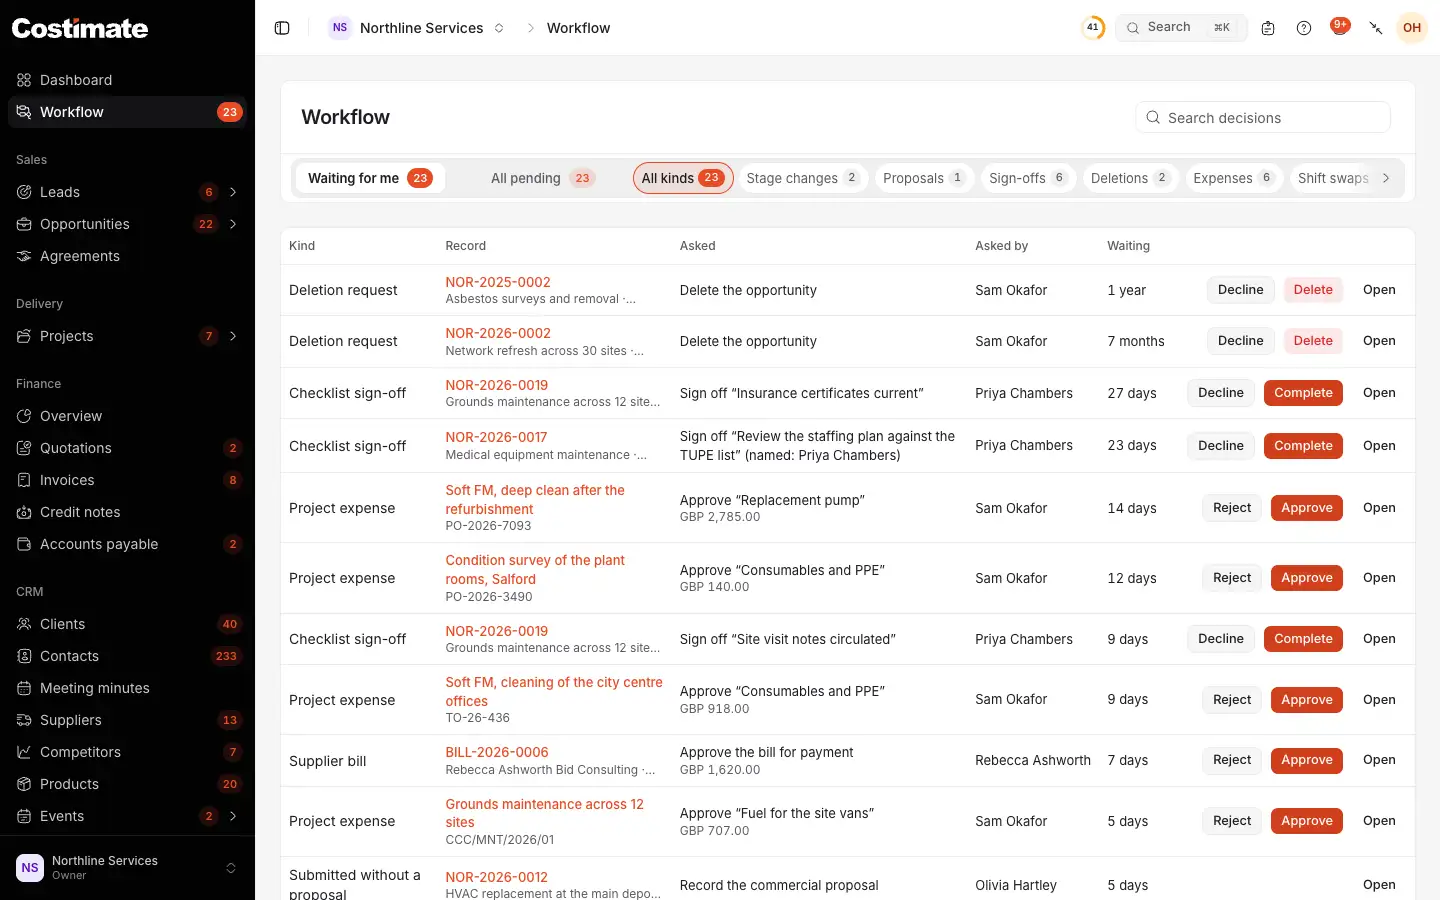Open Meeting minutes in the sidebar

(127, 688)
